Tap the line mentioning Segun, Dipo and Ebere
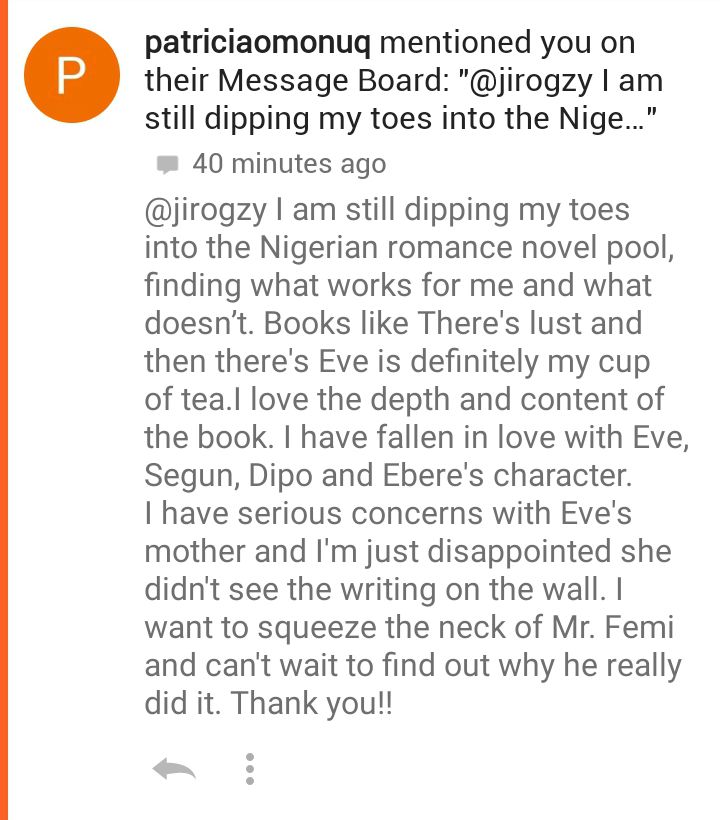Screen dimensions: 720x820 pos(388,476)
